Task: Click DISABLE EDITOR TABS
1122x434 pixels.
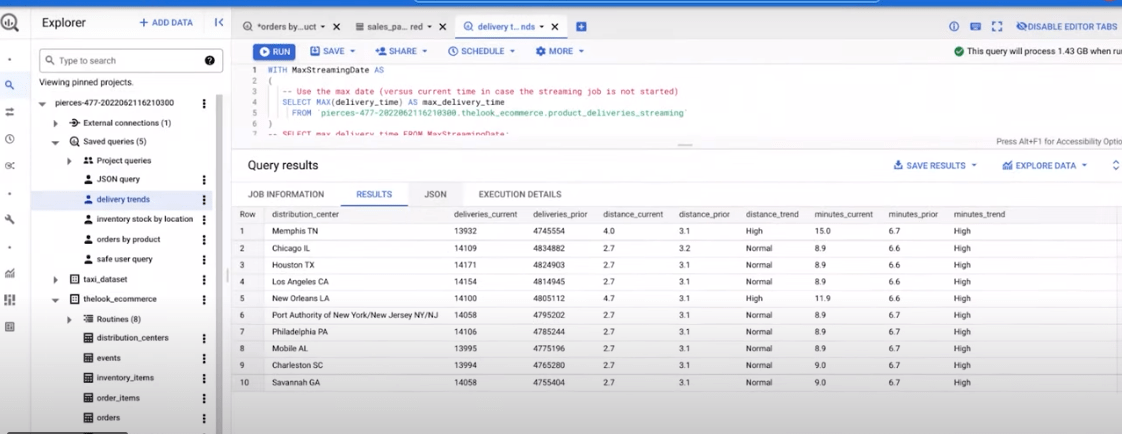Action: click(1066, 27)
